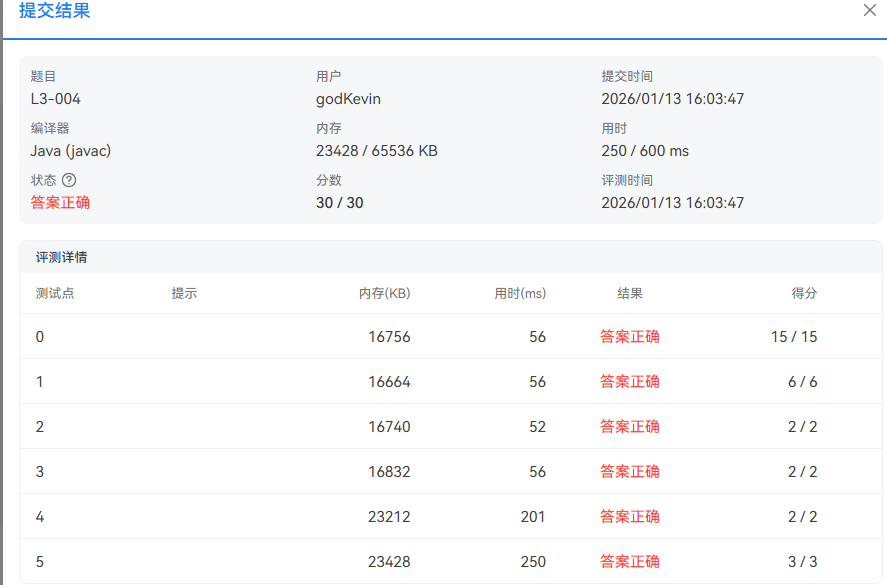Click time value 52 in test 2
This screenshot has height=585, width=887.
point(537,427)
